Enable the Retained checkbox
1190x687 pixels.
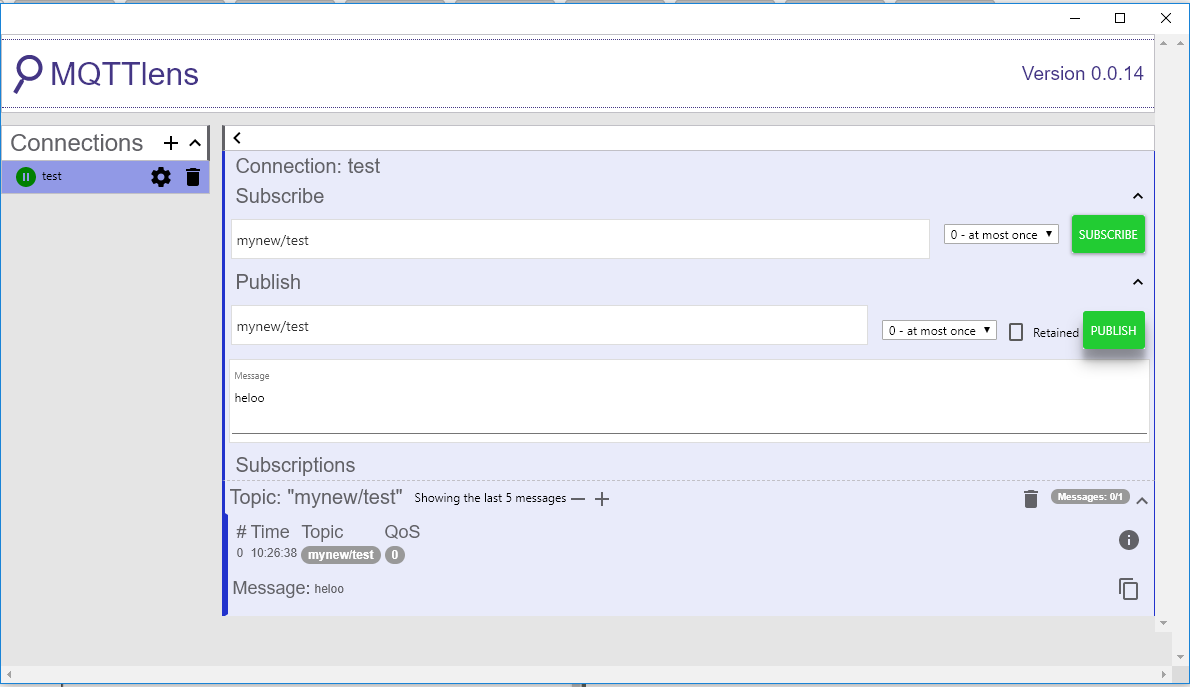1015,332
